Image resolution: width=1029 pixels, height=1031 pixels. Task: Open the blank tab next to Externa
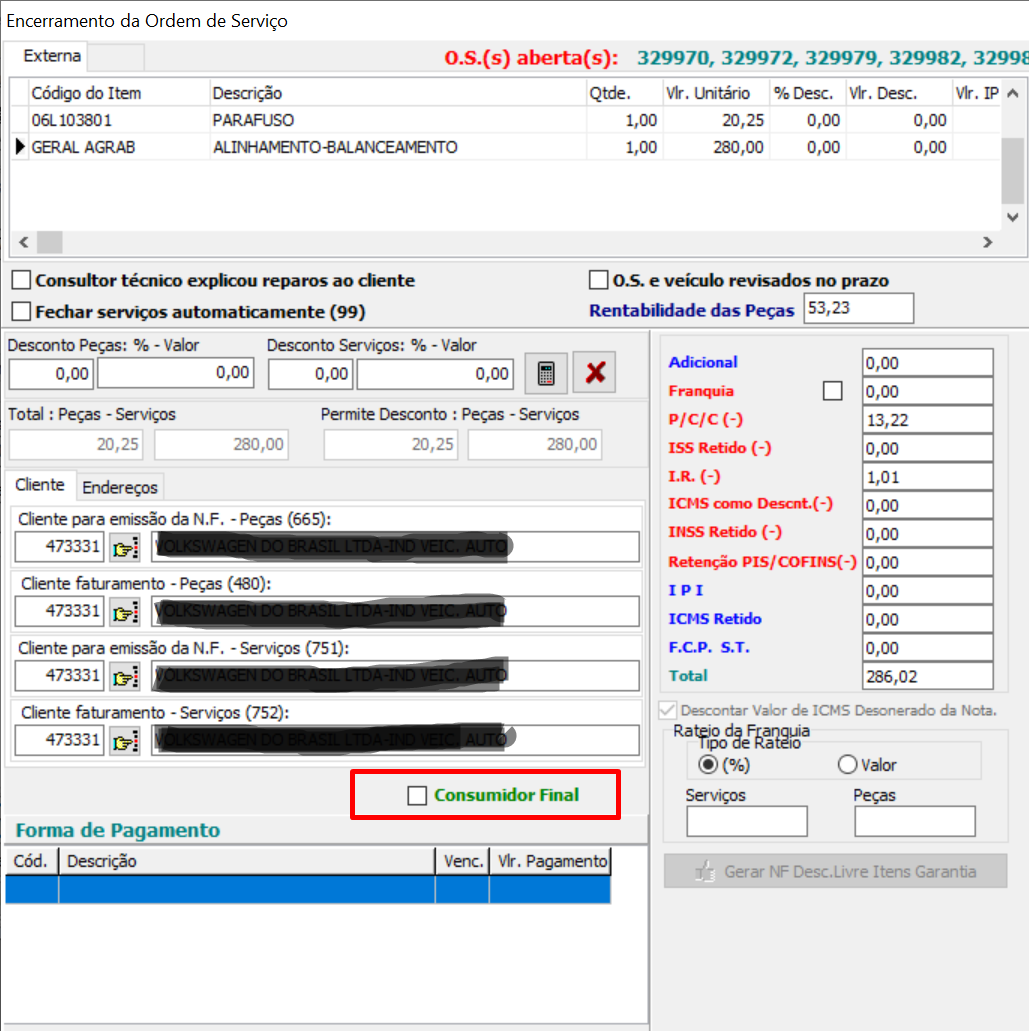pos(116,57)
